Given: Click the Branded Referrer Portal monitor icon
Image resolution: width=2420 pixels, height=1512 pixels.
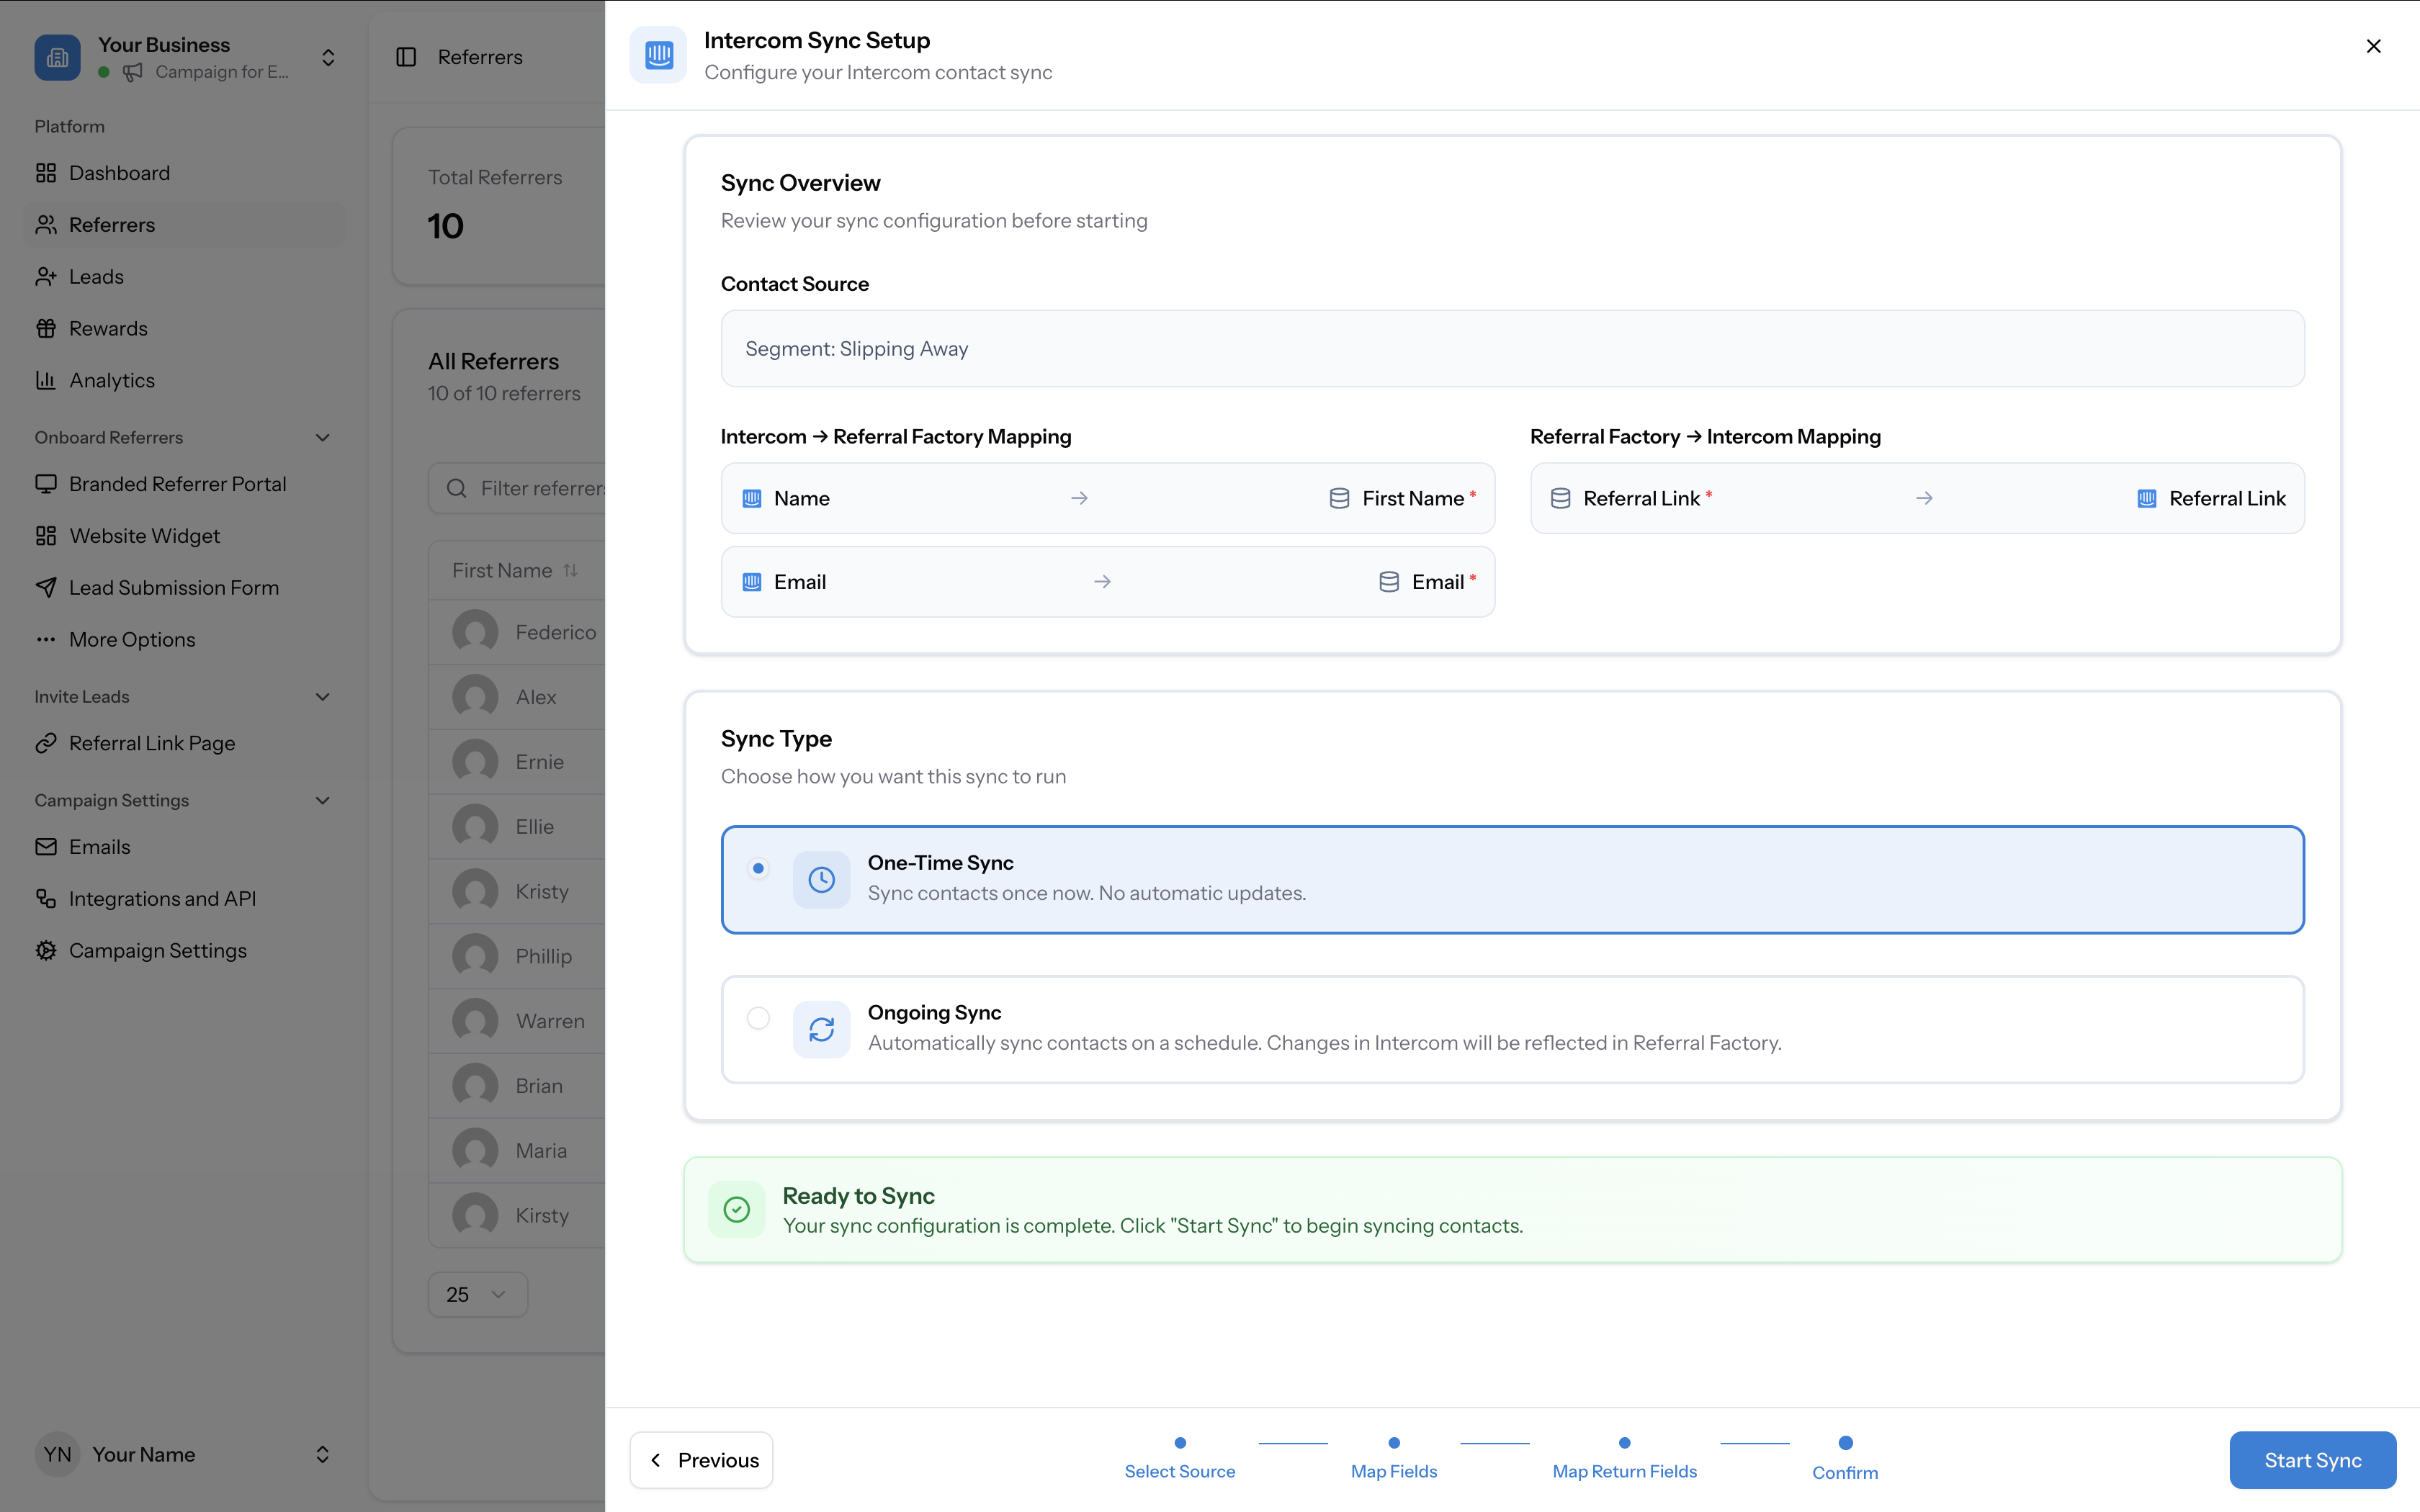Looking at the screenshot, I should pos(46,483).
